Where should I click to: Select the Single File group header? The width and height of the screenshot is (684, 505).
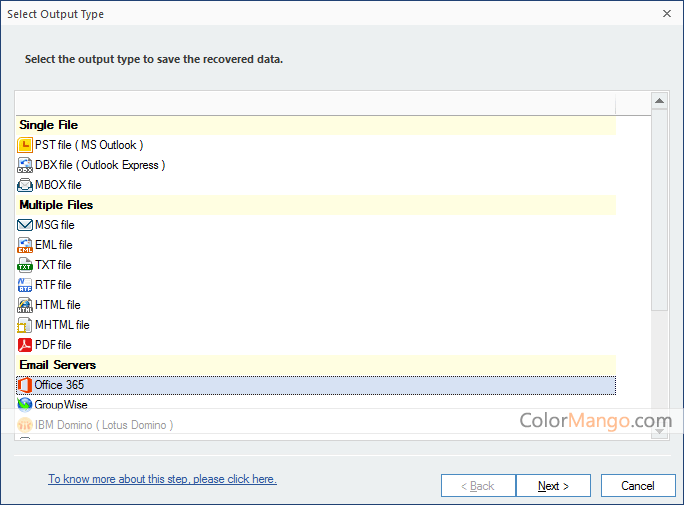(48, 125)
